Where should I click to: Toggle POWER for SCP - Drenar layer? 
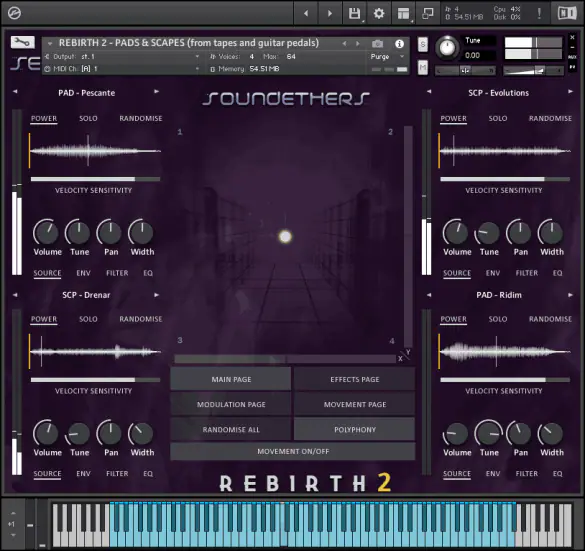click(44, 319)
